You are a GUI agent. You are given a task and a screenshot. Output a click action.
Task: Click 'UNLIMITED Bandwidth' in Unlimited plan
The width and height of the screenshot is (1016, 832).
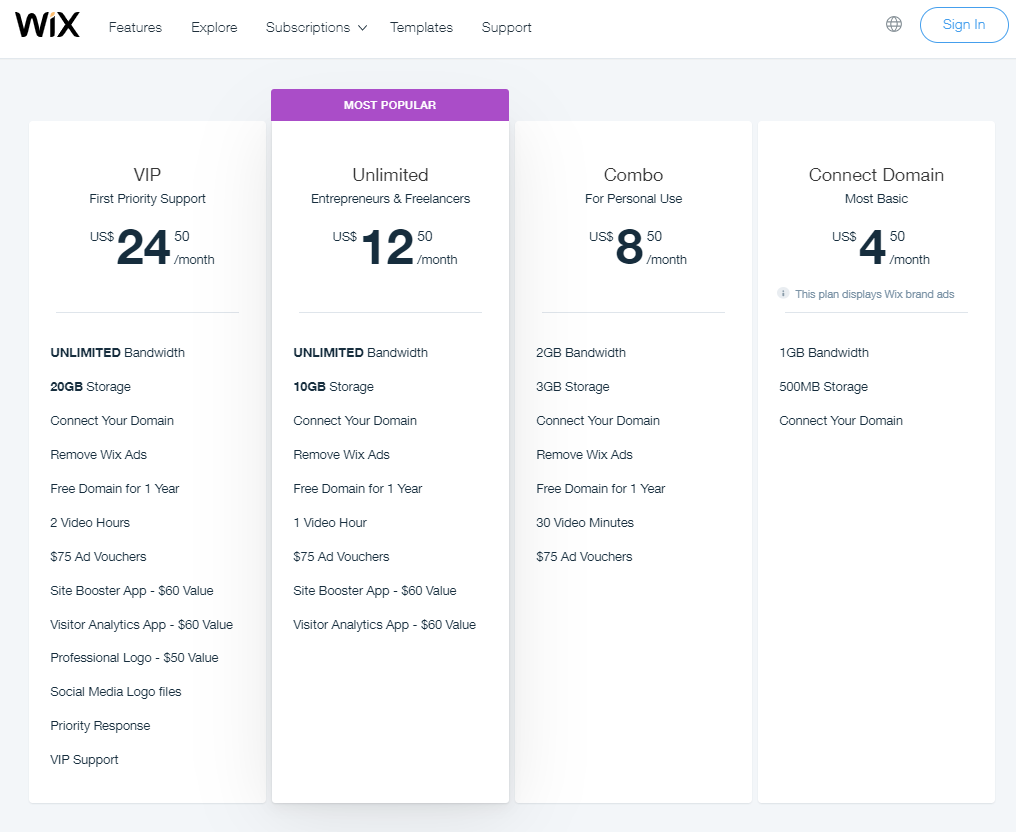click(x=360, y=352)
